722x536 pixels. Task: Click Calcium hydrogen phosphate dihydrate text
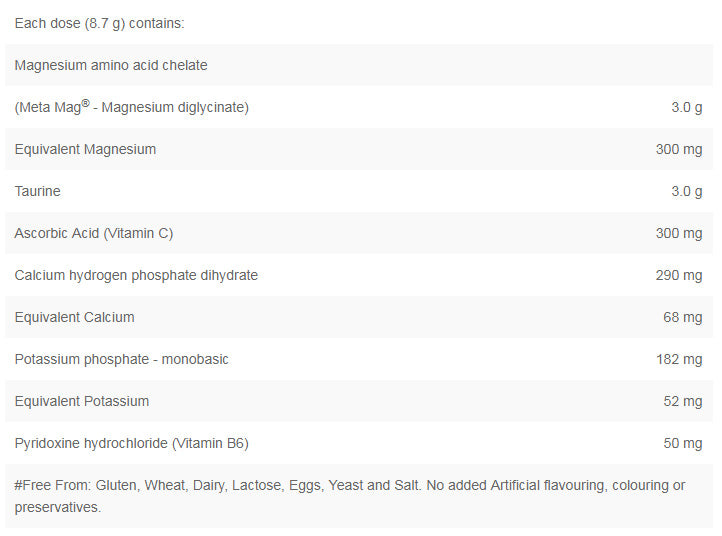136,275
